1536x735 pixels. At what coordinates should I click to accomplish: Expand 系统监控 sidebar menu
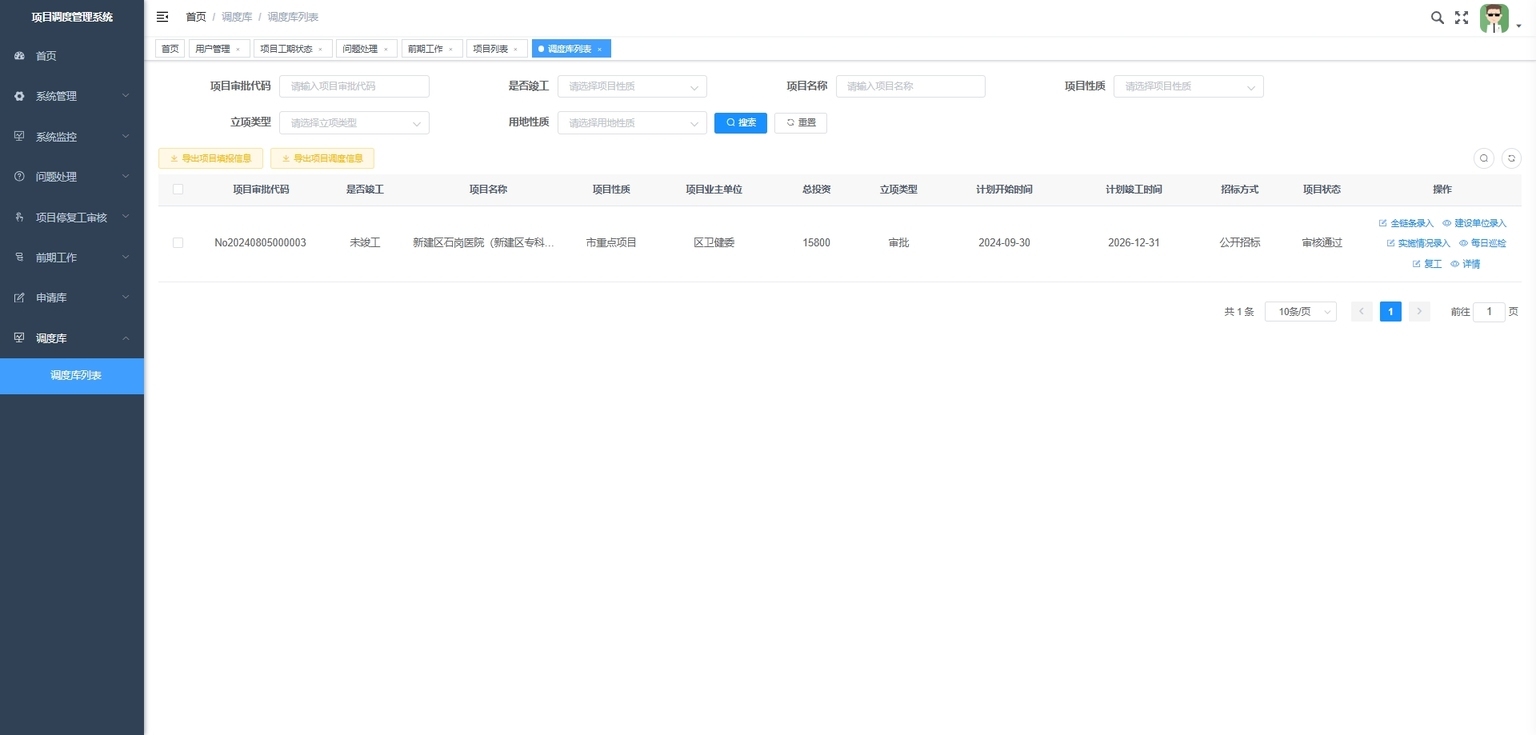(x=72, y=137)
